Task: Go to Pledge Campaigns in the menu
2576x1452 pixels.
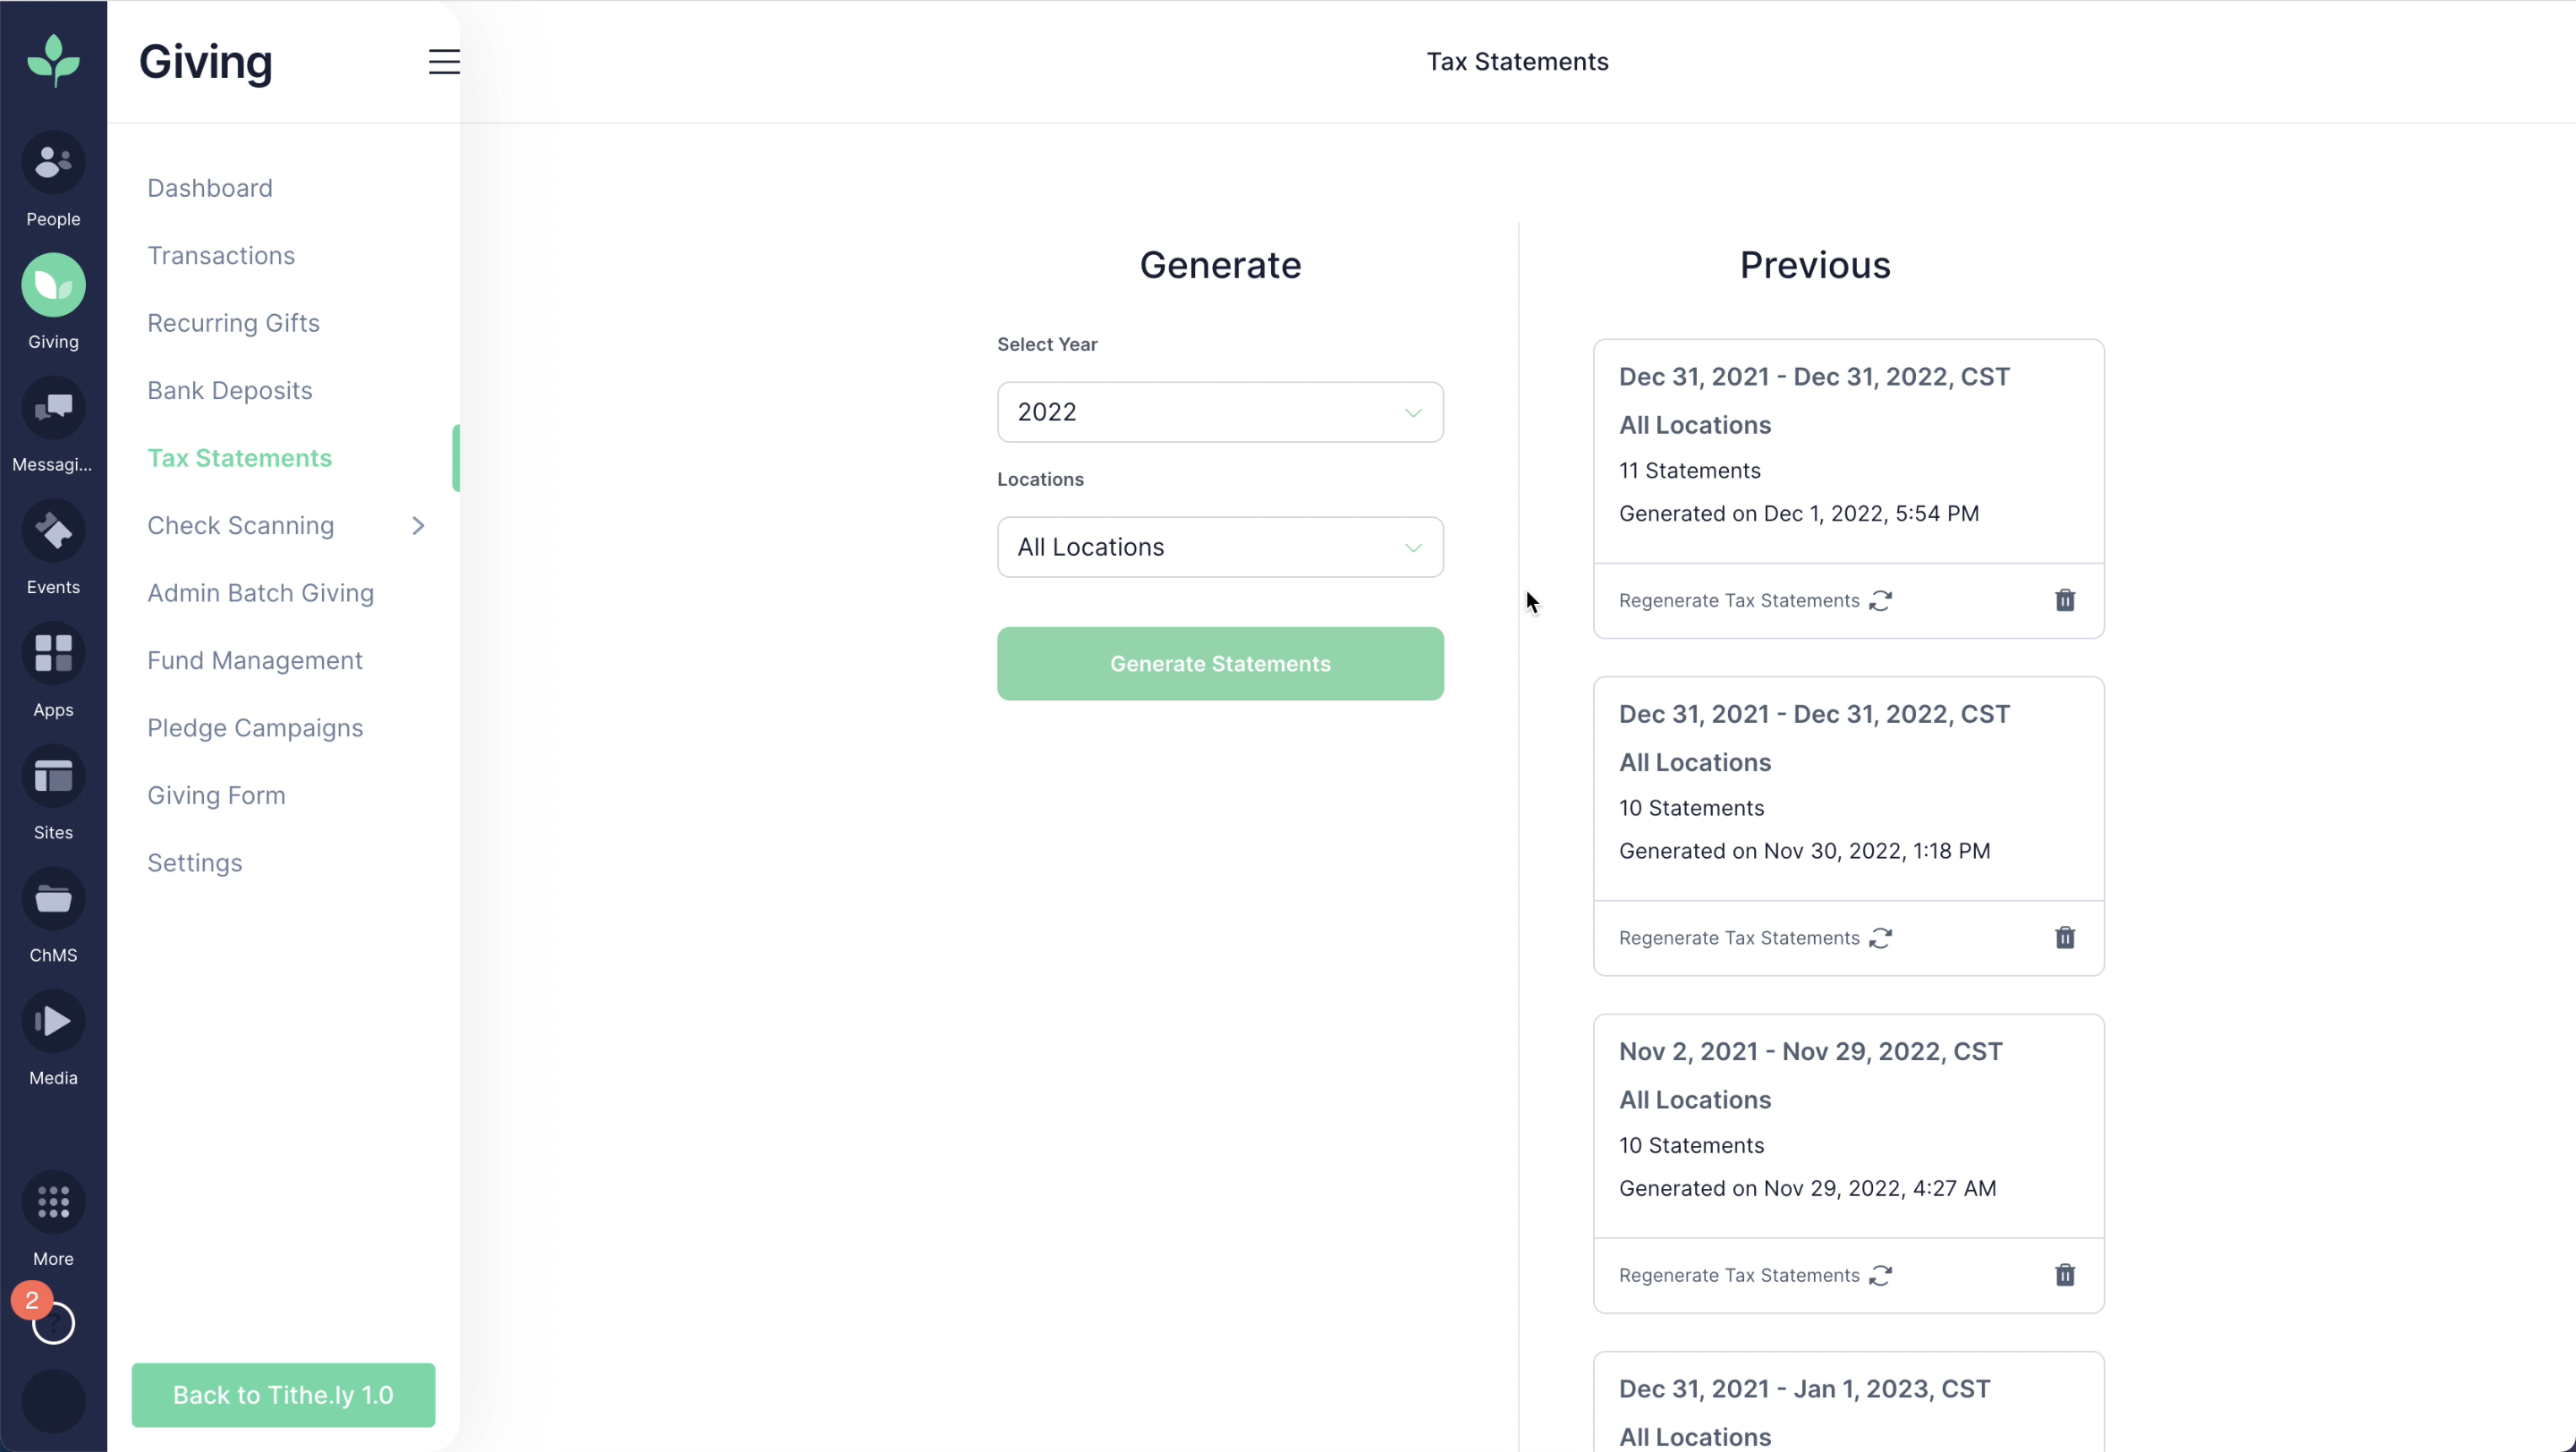Action: 254,727
